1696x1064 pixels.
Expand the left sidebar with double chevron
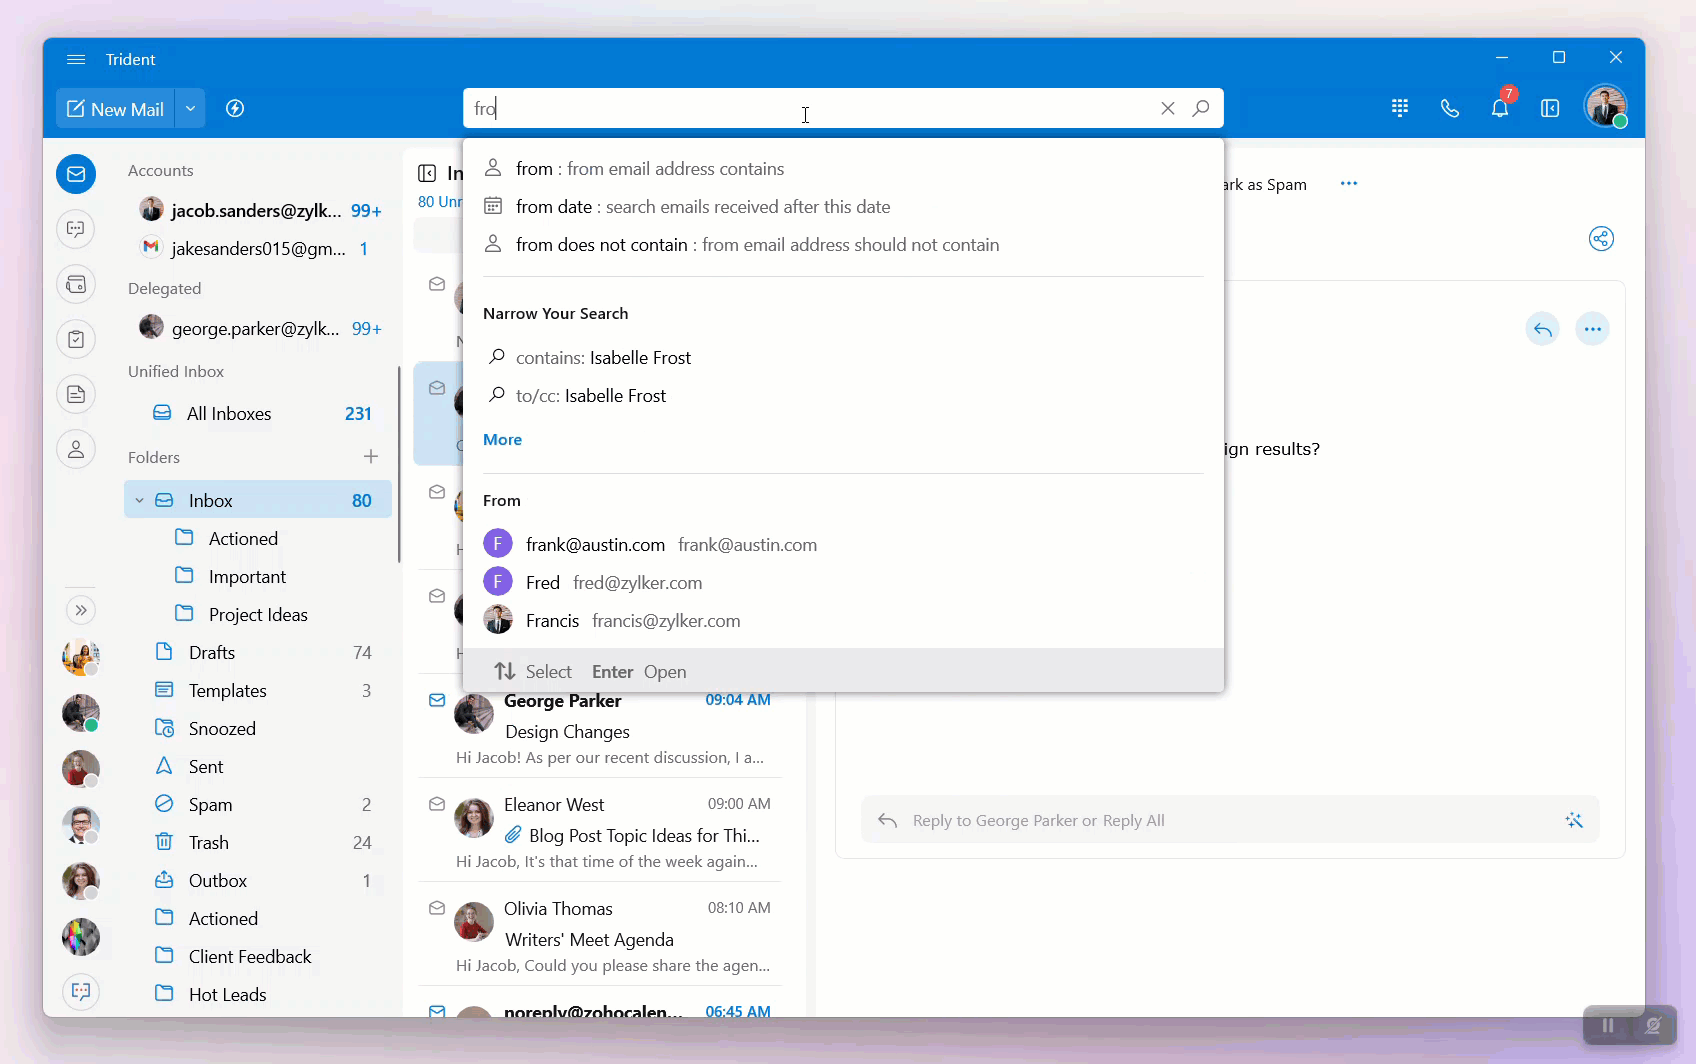tap(81, 610)
